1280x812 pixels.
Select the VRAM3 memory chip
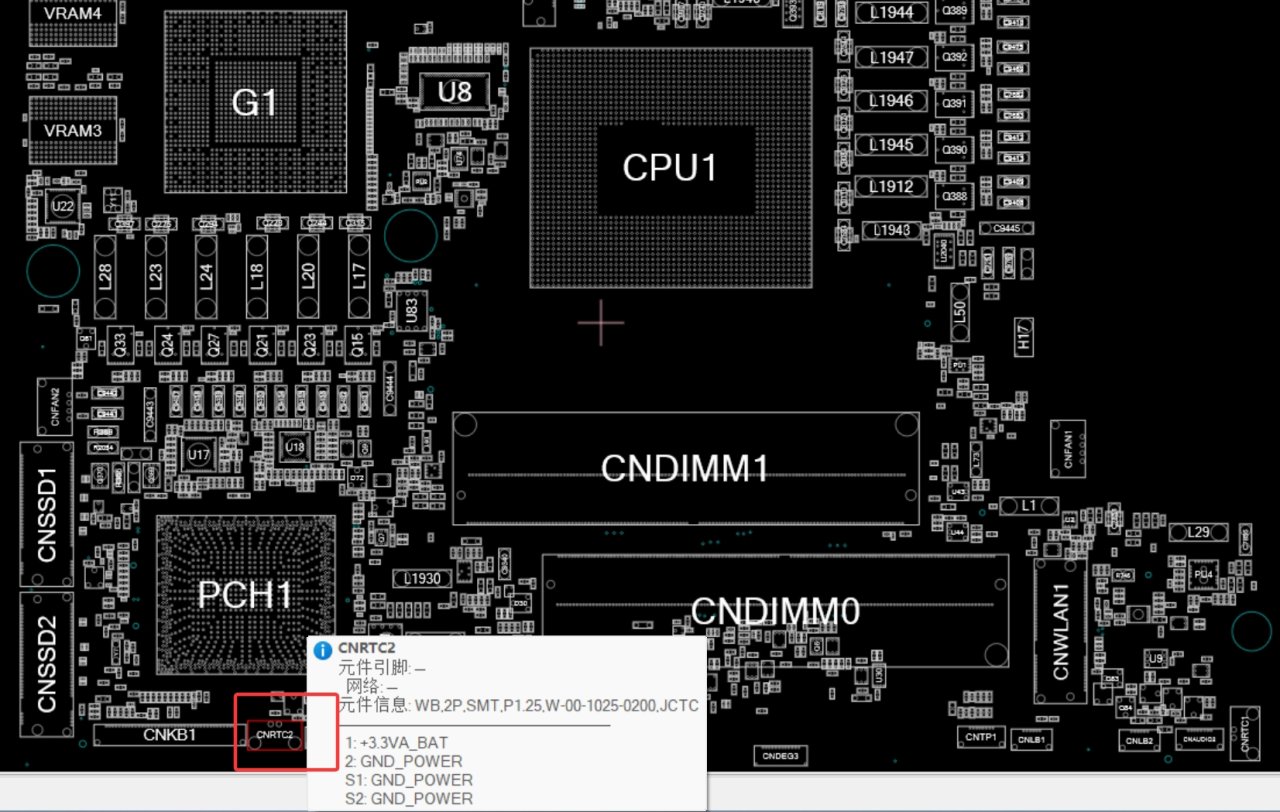tap(73, 131)
